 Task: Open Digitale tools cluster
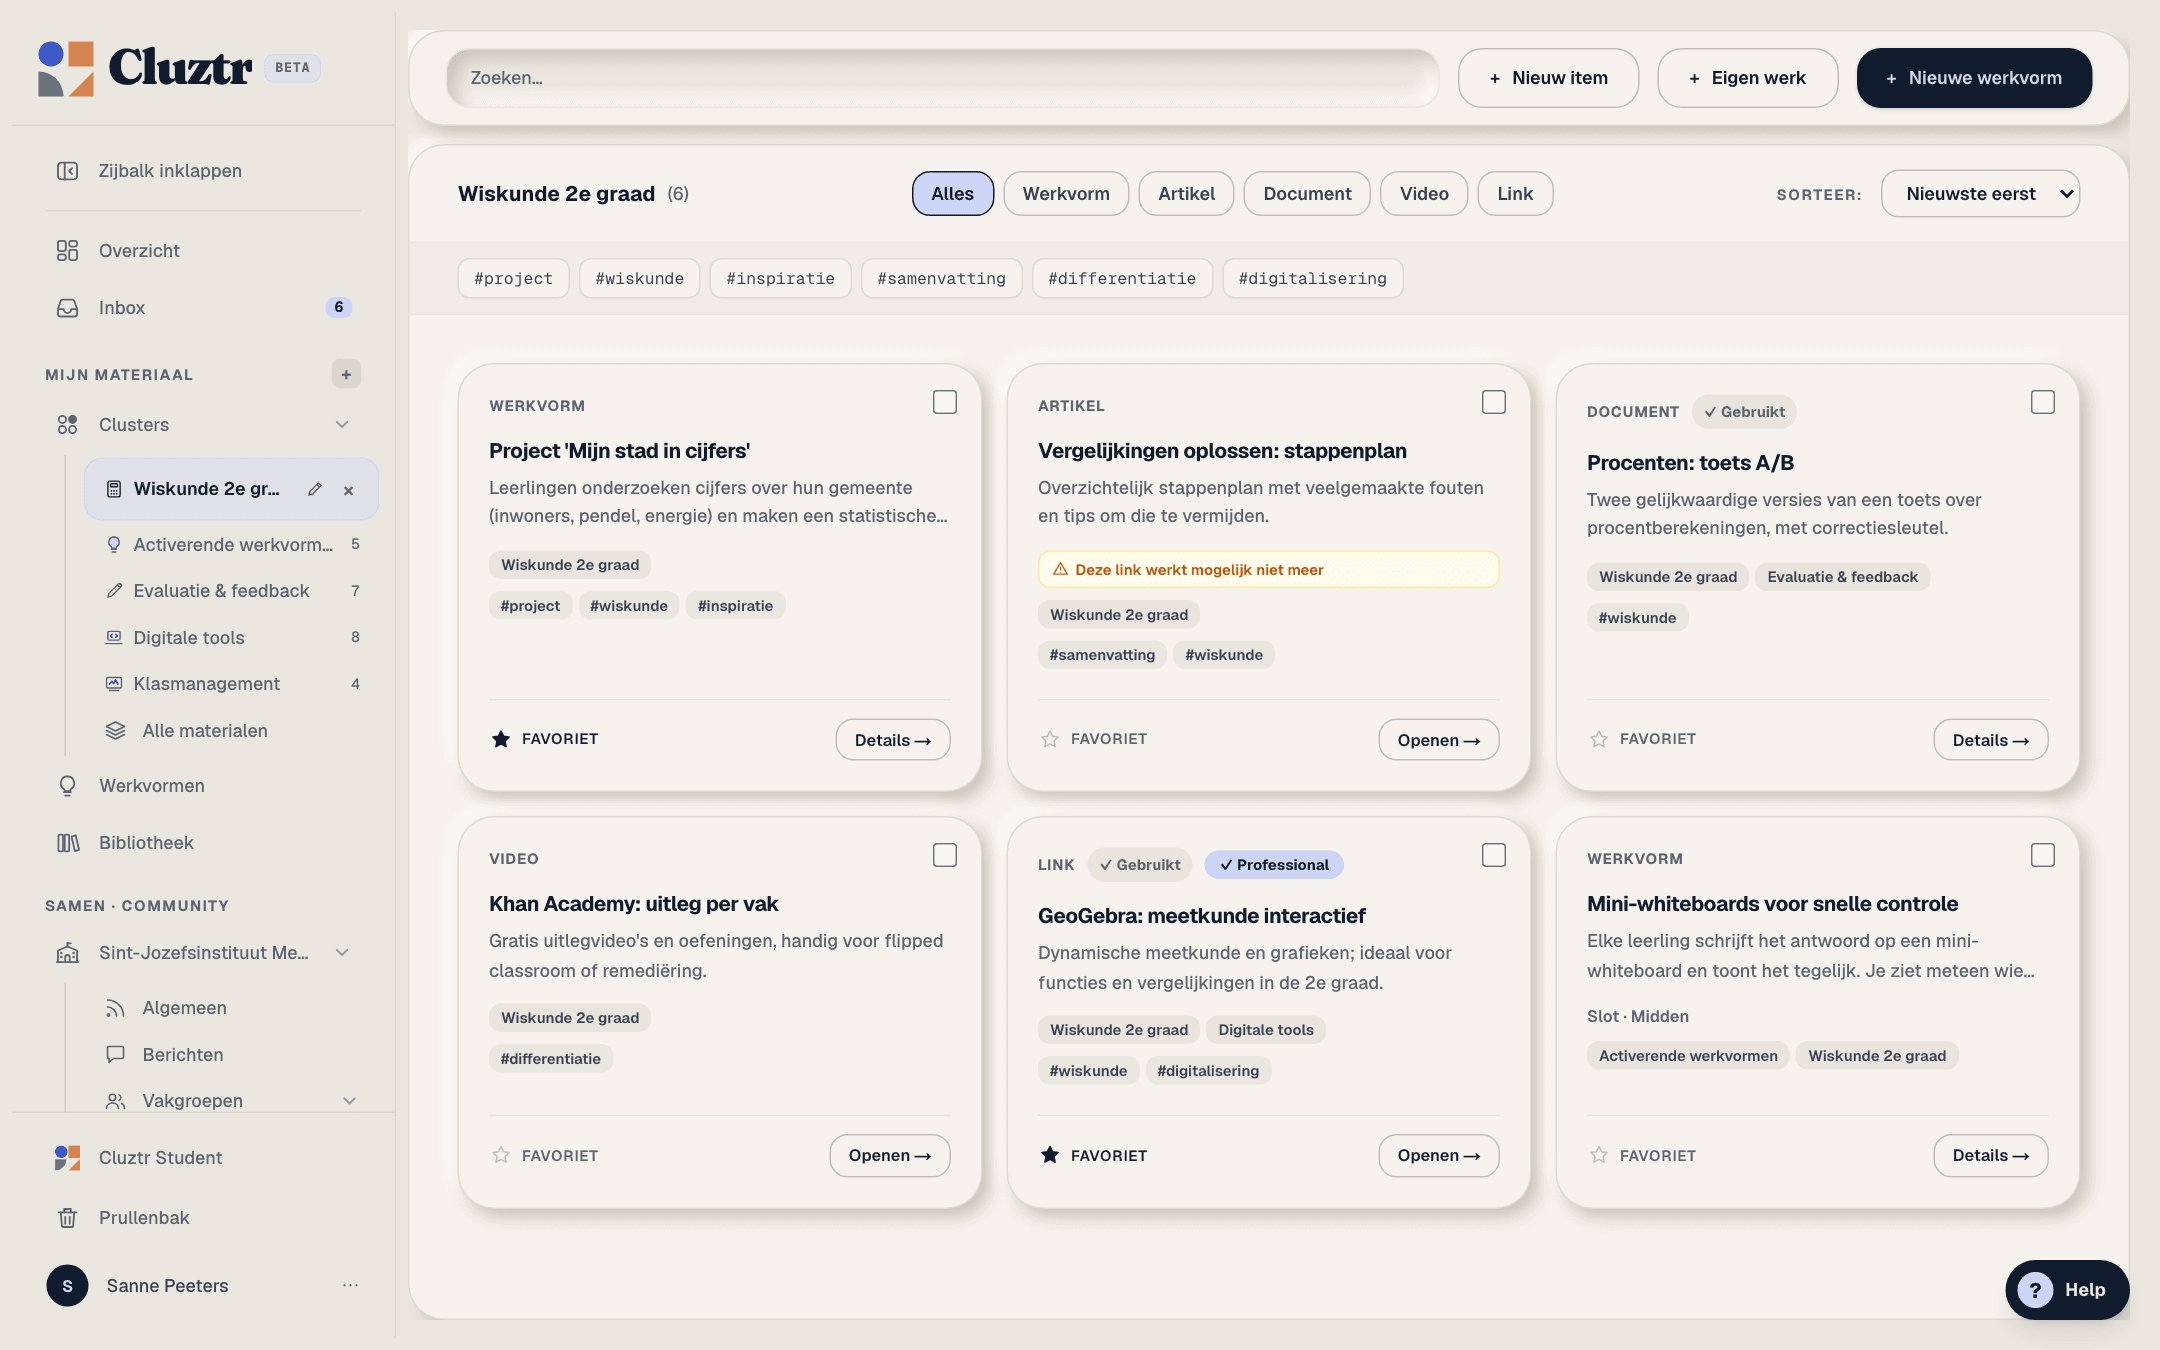click(232, 638)
